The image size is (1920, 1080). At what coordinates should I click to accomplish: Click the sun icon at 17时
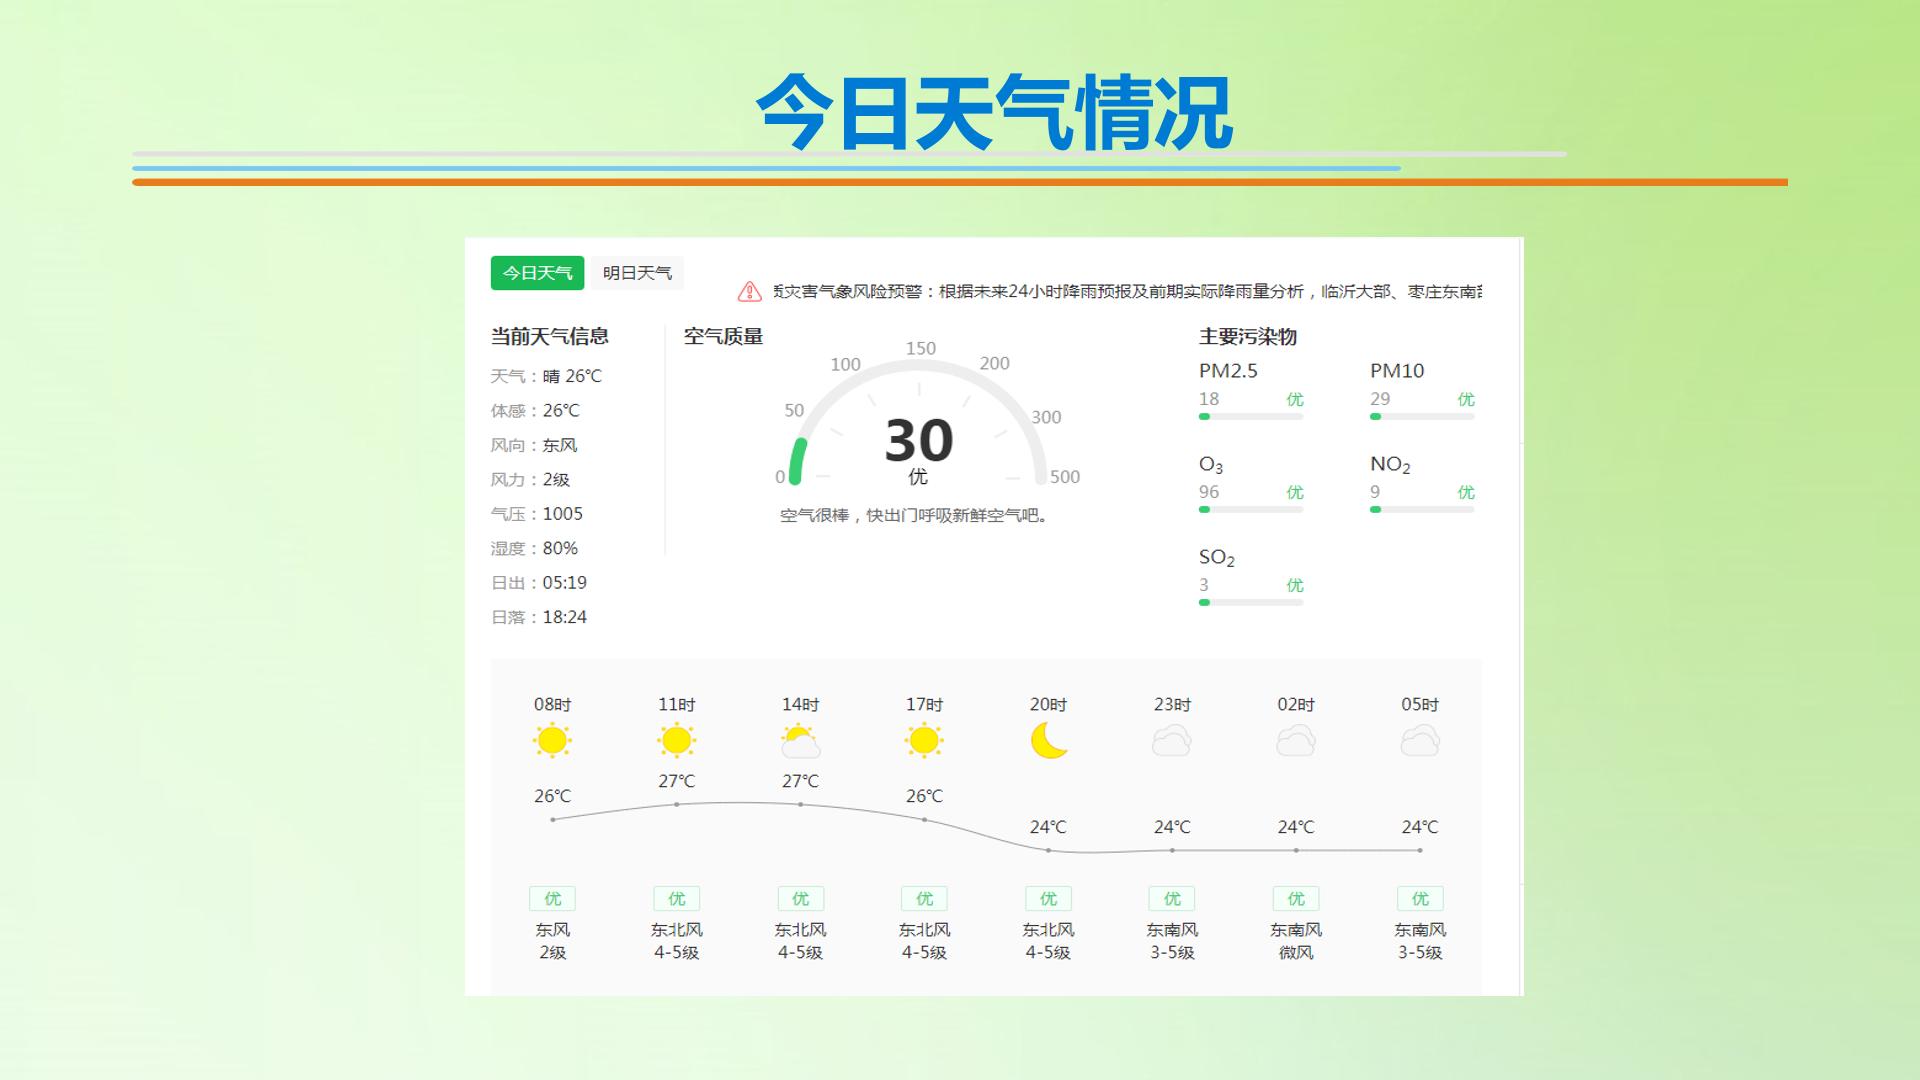pos(924,741)
